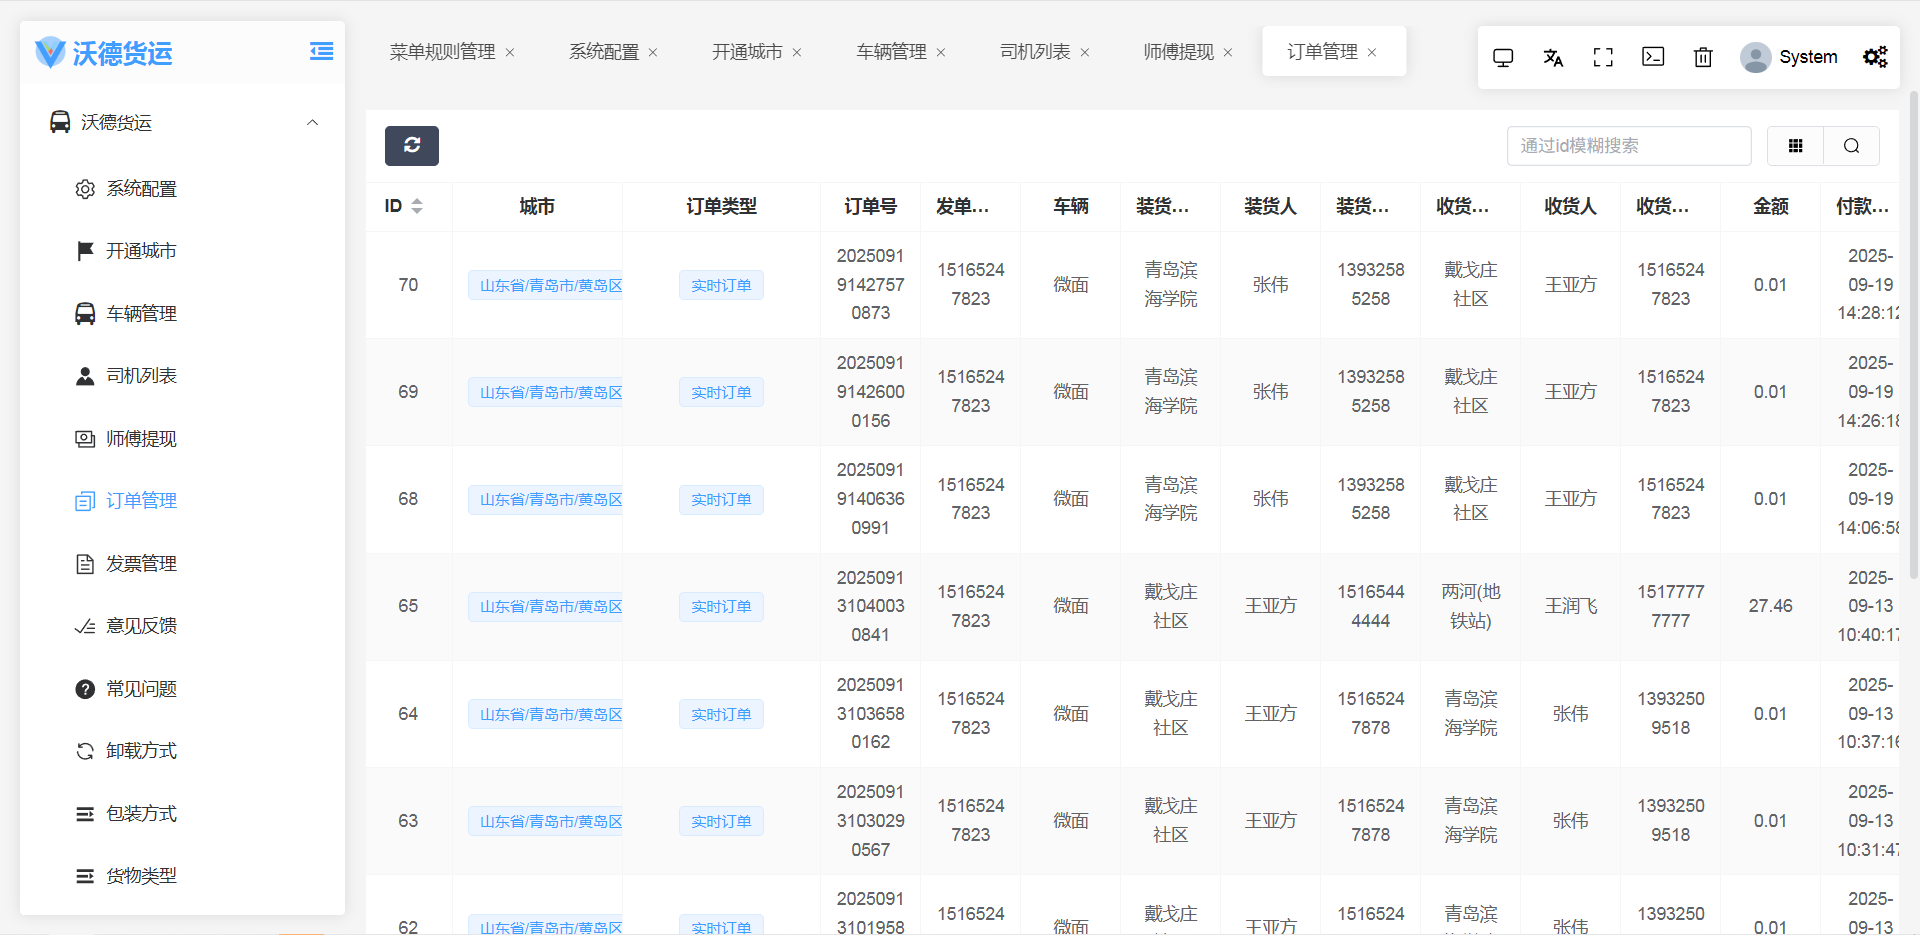Open the column display grid icon
The image size is (1920, 935).
[1795, 146]
